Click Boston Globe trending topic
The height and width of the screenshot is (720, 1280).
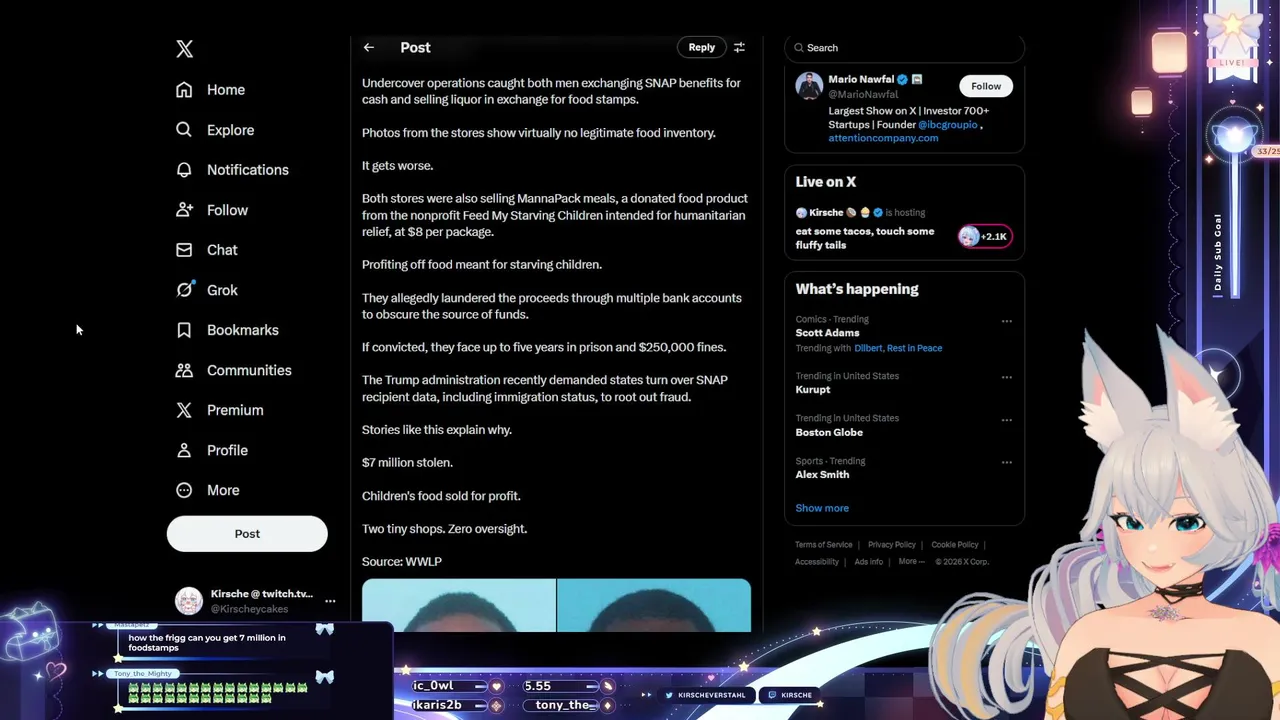coord(829,433)
